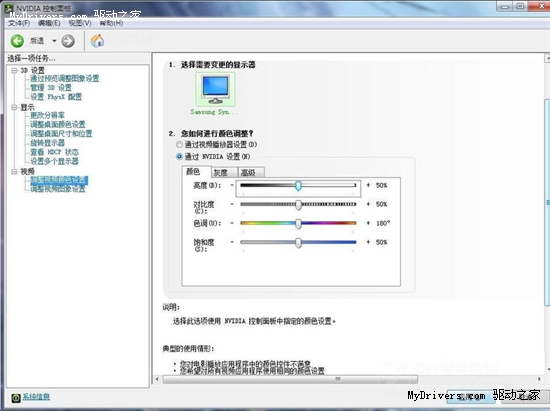Open the back history dropdown arrow
This screenshot has height=411, width=550.
54,41
